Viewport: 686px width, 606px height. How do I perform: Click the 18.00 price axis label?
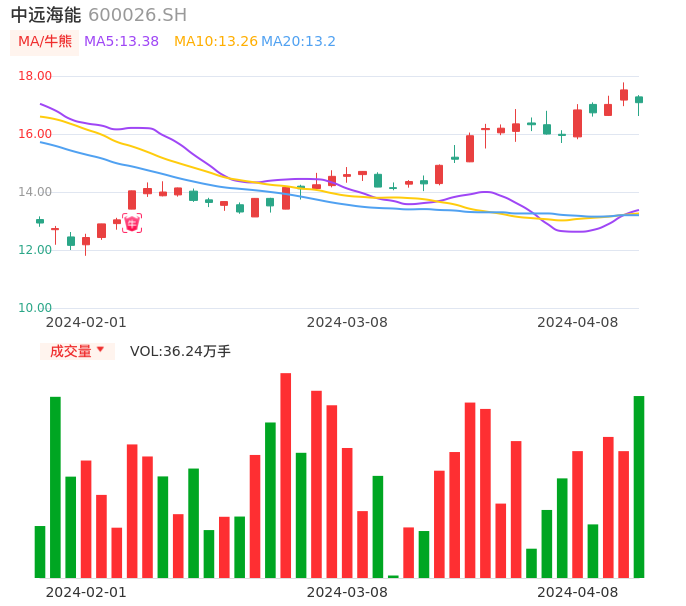click(35, 76)
